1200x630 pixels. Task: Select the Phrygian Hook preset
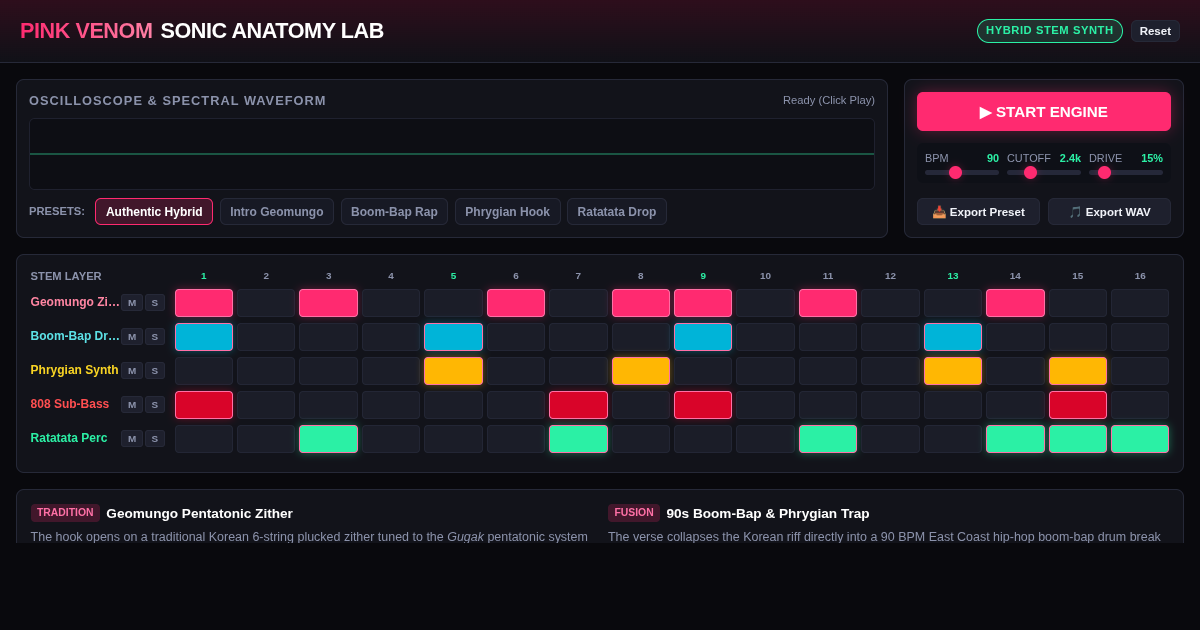[x=507, y=212]
